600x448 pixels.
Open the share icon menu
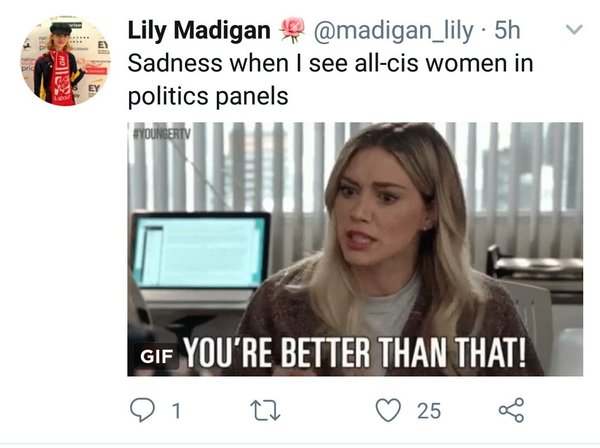pos(511,409)
